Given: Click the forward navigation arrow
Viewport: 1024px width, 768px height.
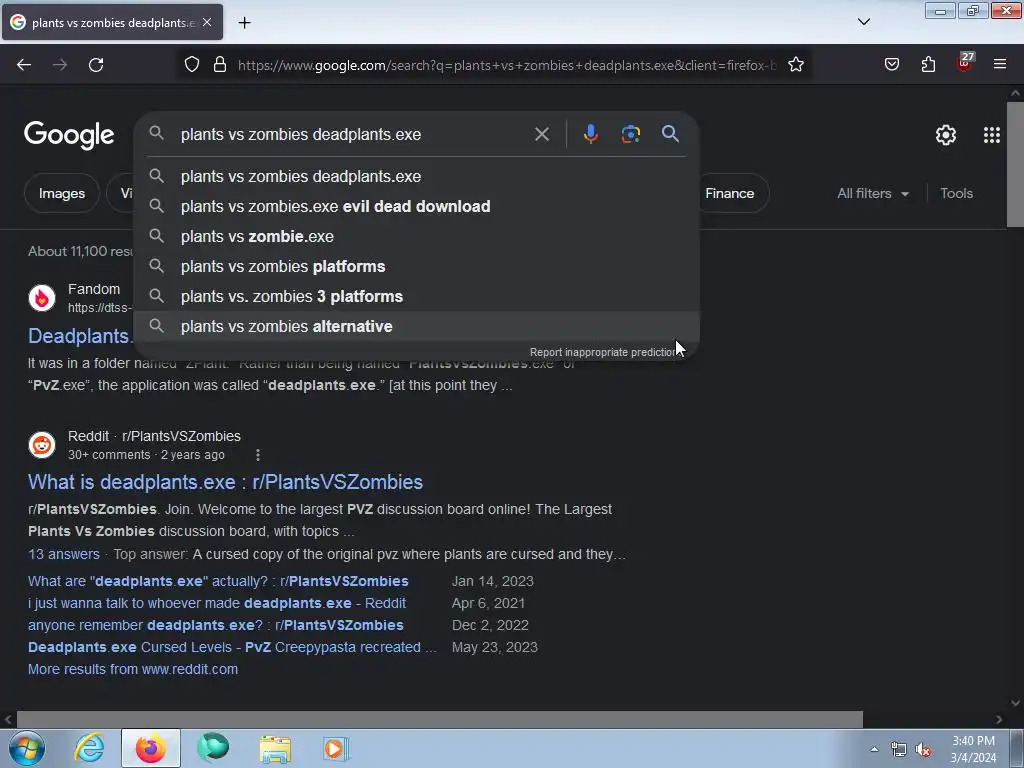Looking at the screenshot, I should pyautogui.click(x=60, y=65).
